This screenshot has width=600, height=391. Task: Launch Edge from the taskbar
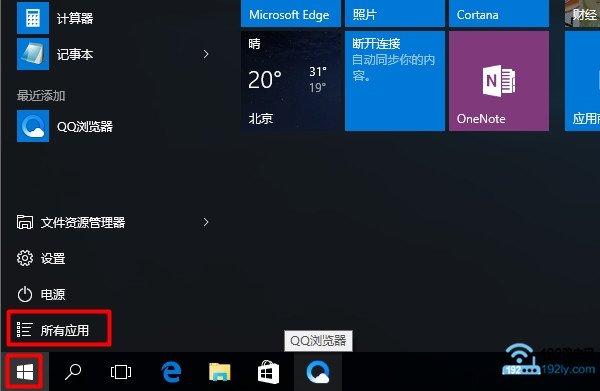click(x=171, y=372)
